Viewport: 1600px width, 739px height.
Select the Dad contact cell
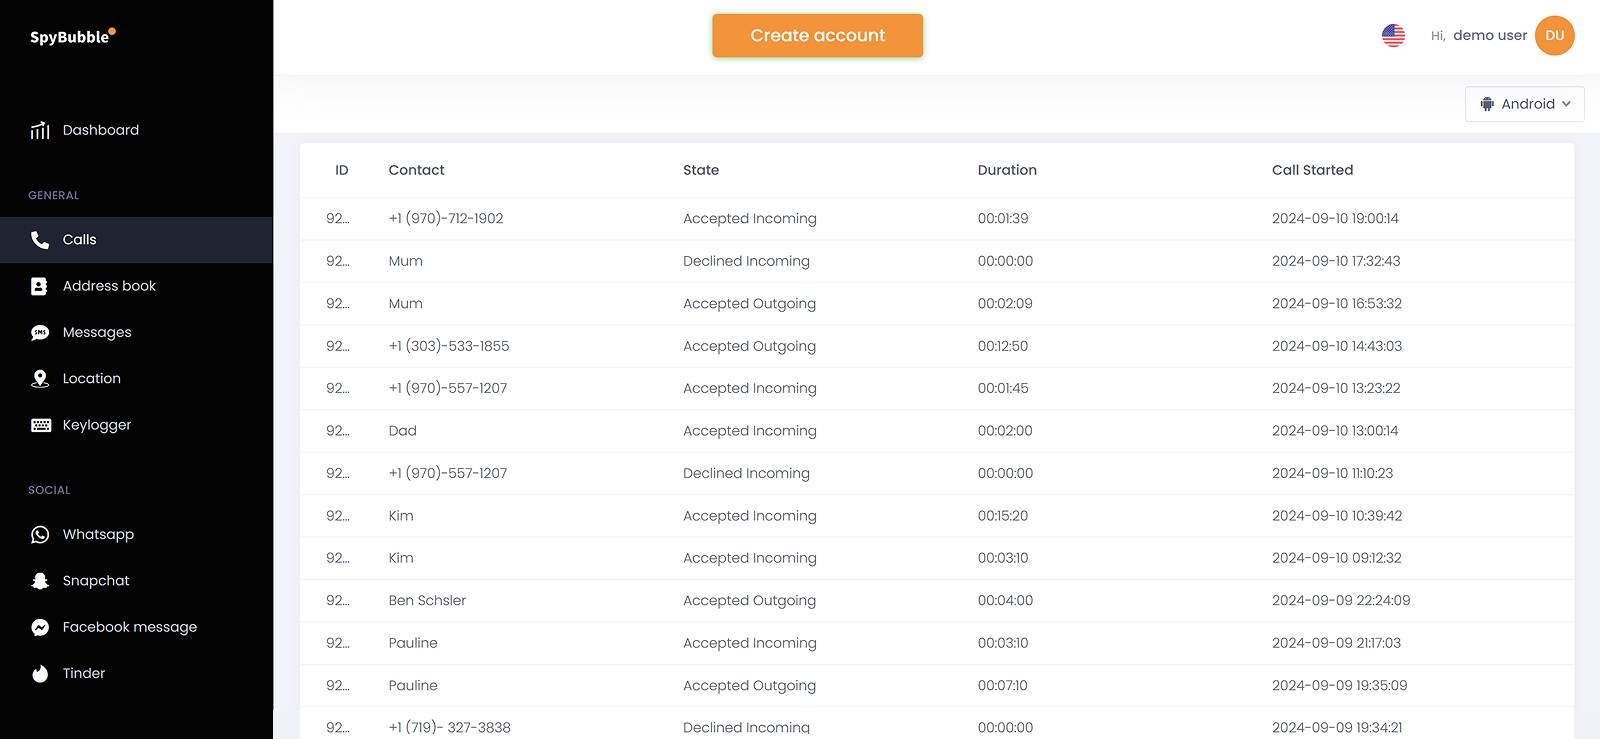(403, 431)
